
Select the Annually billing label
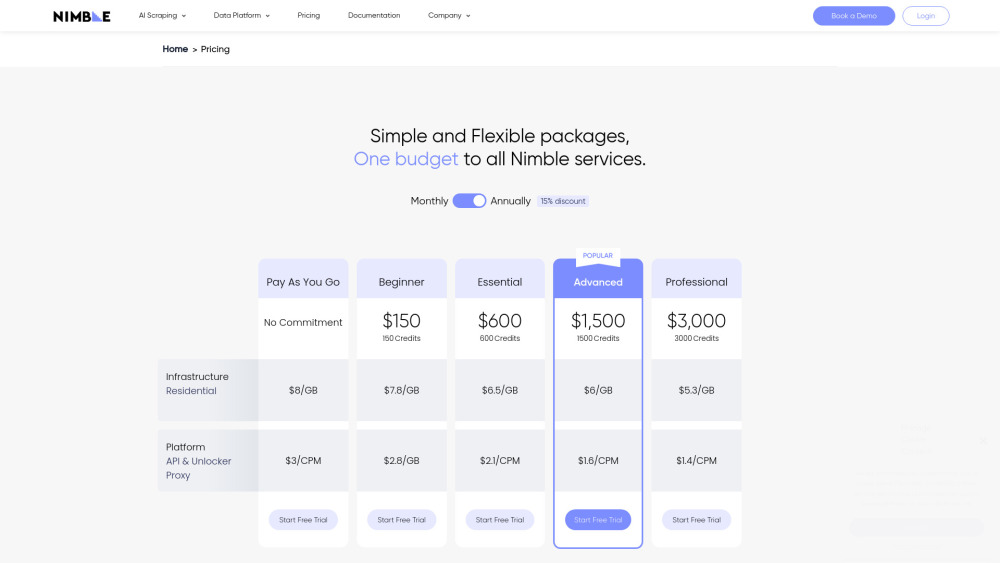(510, 201)
